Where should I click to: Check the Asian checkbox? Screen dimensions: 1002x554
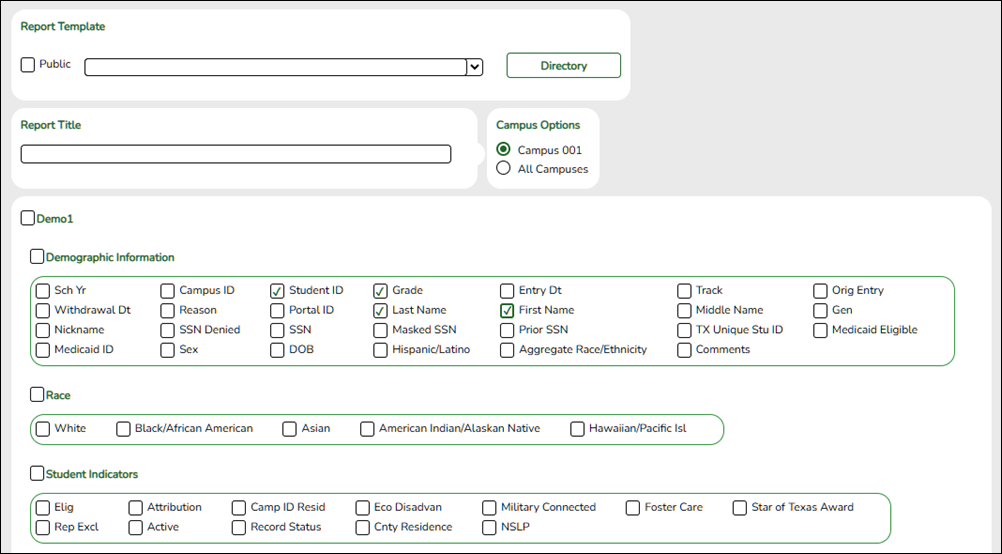tap(289, 429)
